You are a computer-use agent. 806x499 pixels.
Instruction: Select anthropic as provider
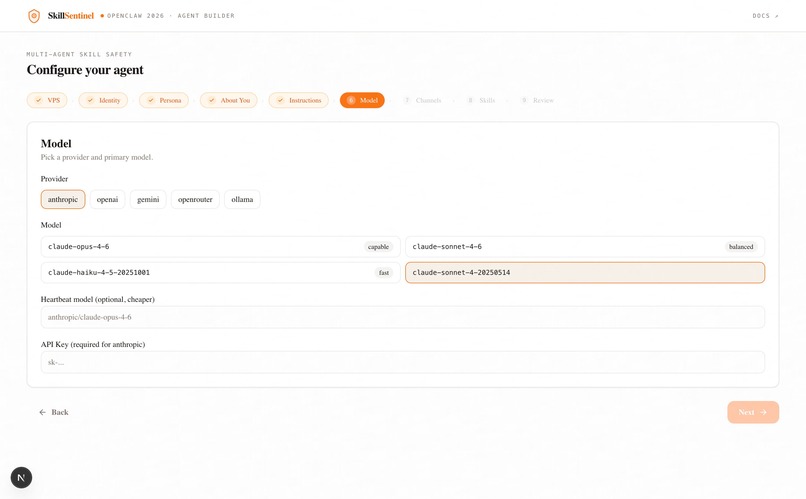coord(63,199)
